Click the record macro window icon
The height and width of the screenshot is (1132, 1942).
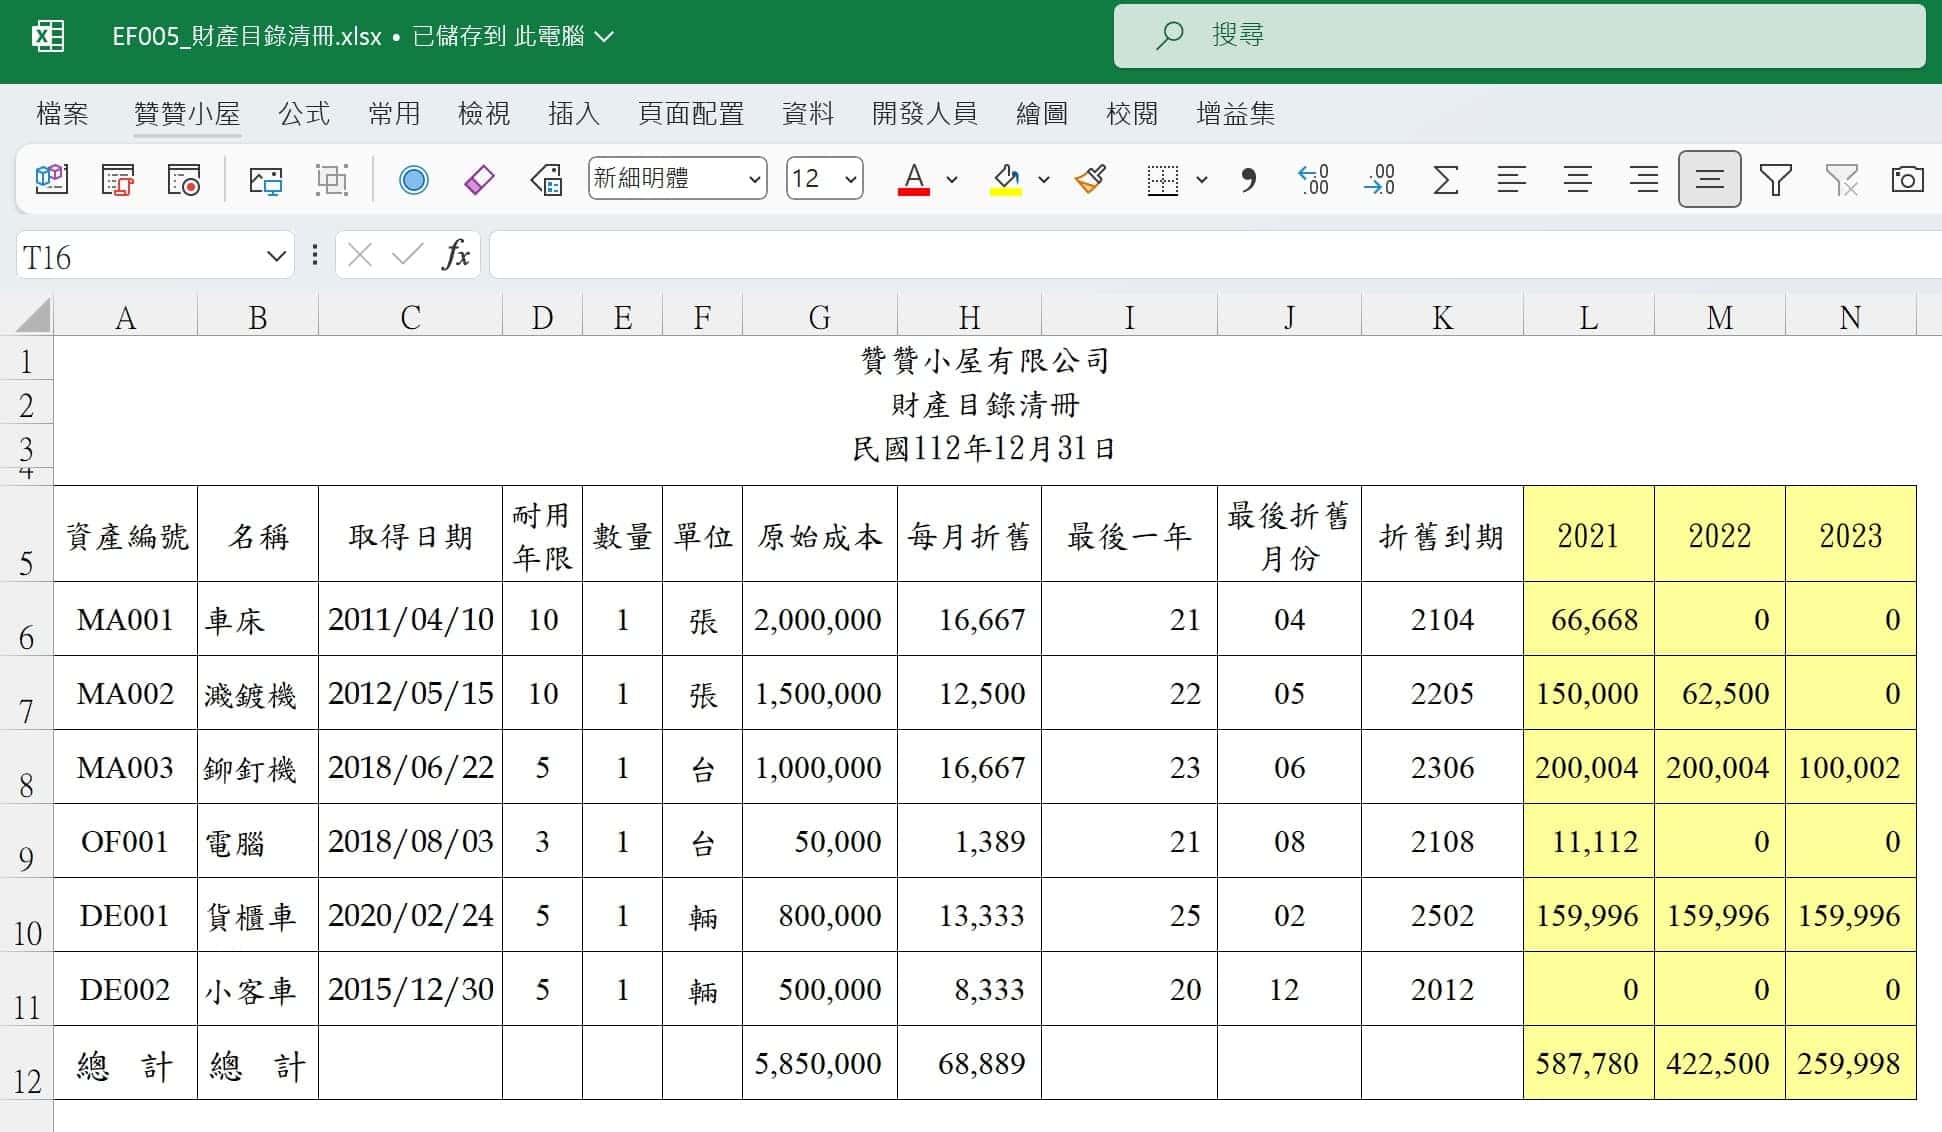[184, 180]
